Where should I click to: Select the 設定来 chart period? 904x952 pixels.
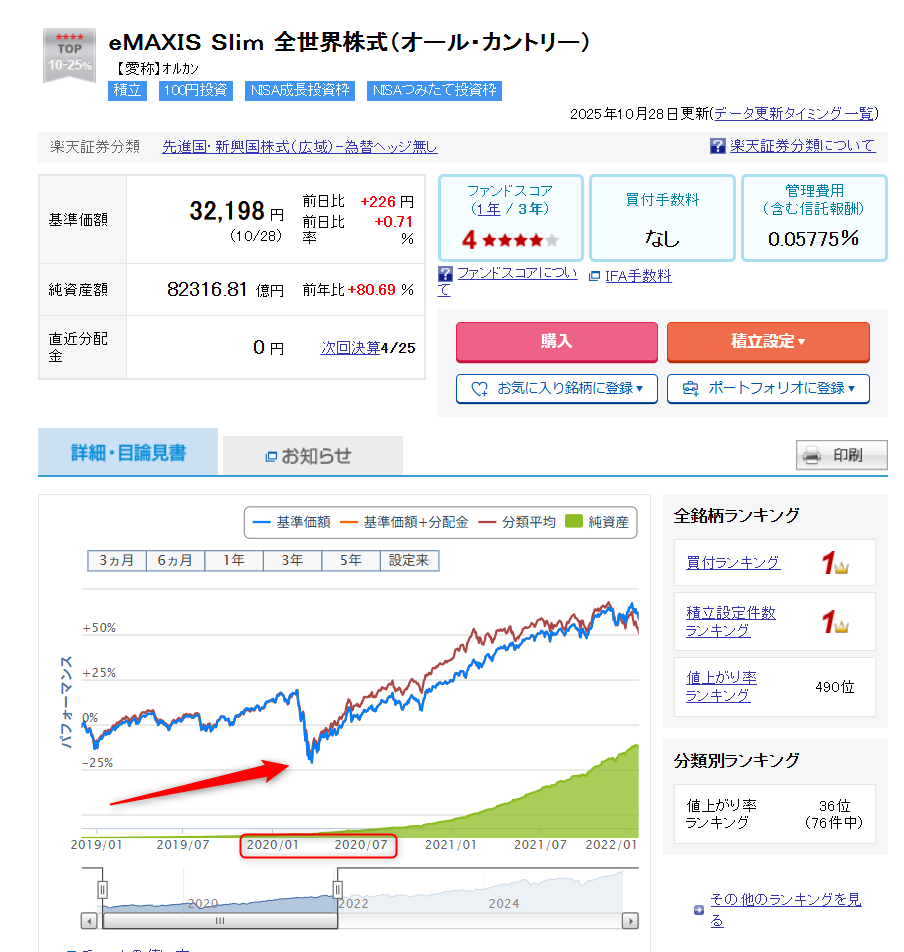click(409, 560)
